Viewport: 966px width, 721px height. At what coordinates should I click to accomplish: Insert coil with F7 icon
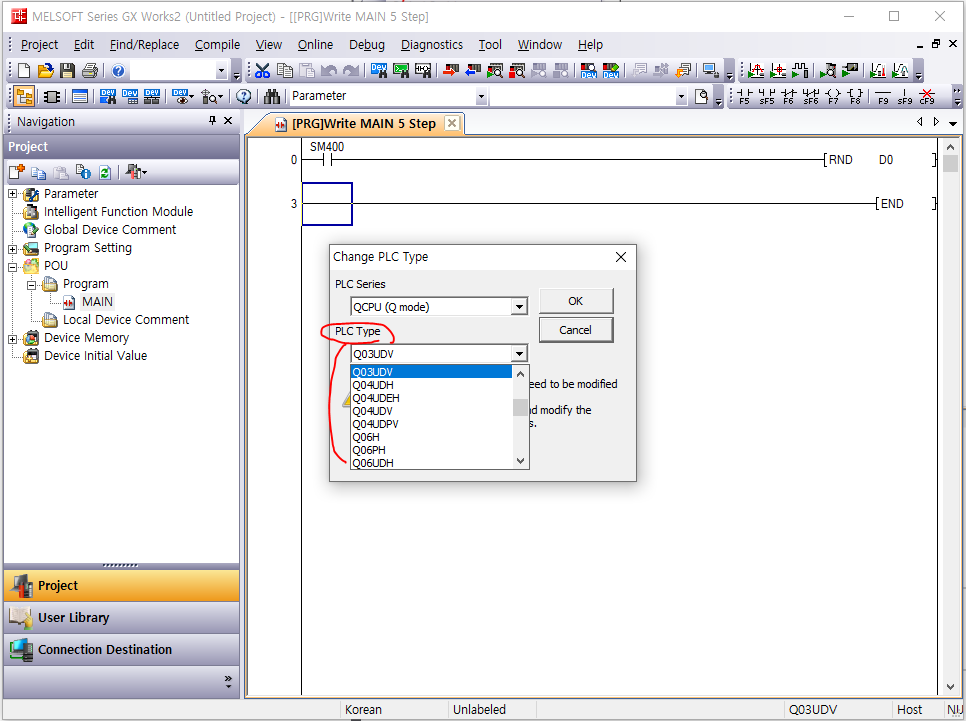pos(833,96)
